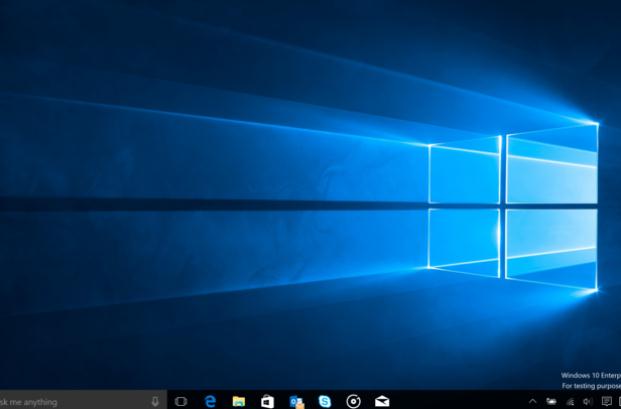Activate the Cortana microphone icon
The image size is (621, 409).
tap(155, 401)
